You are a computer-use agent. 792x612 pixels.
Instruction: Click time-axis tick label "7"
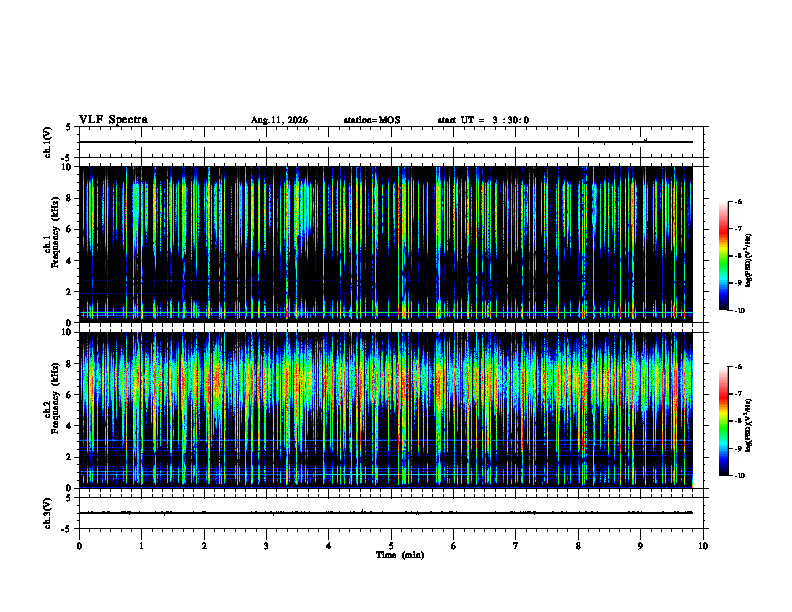[x=516, y=546]
